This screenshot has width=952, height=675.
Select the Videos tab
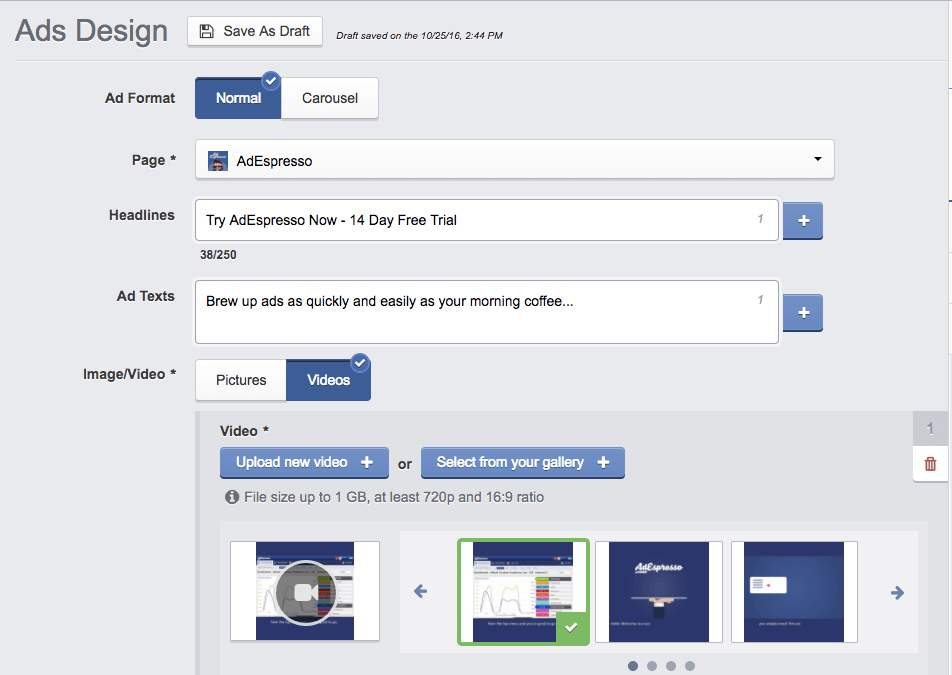(x=328, y=380)
